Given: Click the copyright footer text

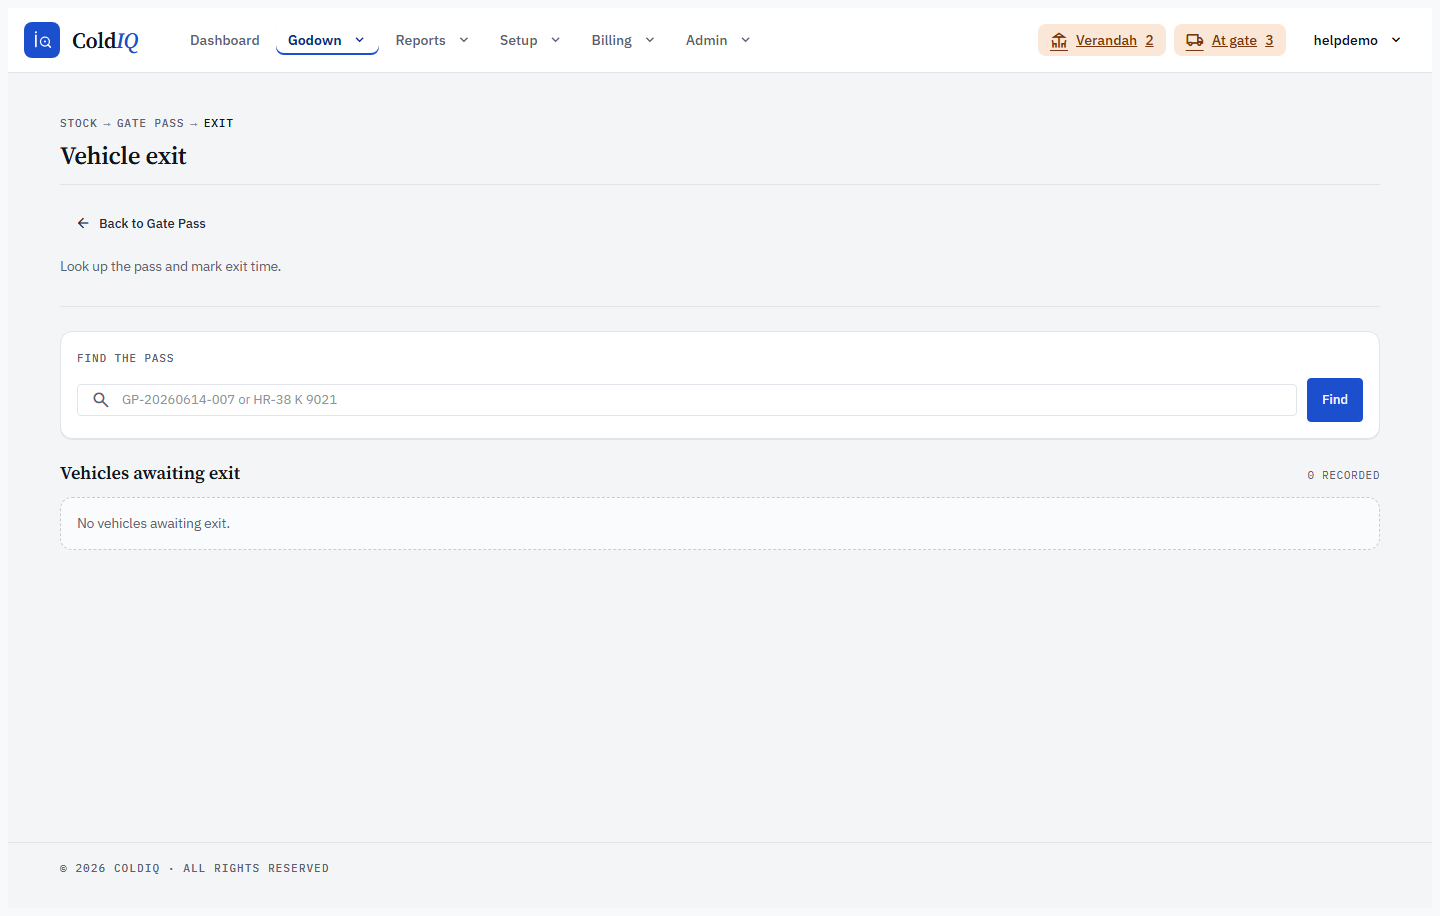Looking at the screenshot, I should point(194,868).
